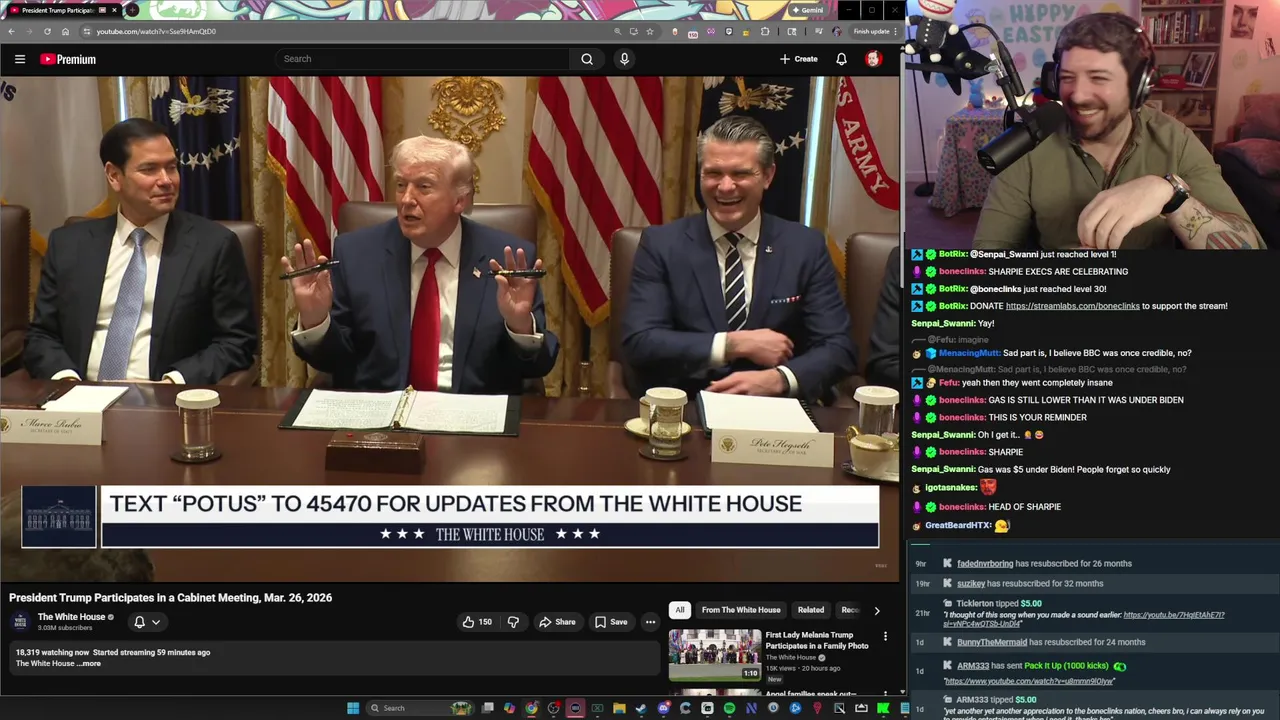
Task: Open YouTube notifications bell
Action: (841, 59)
